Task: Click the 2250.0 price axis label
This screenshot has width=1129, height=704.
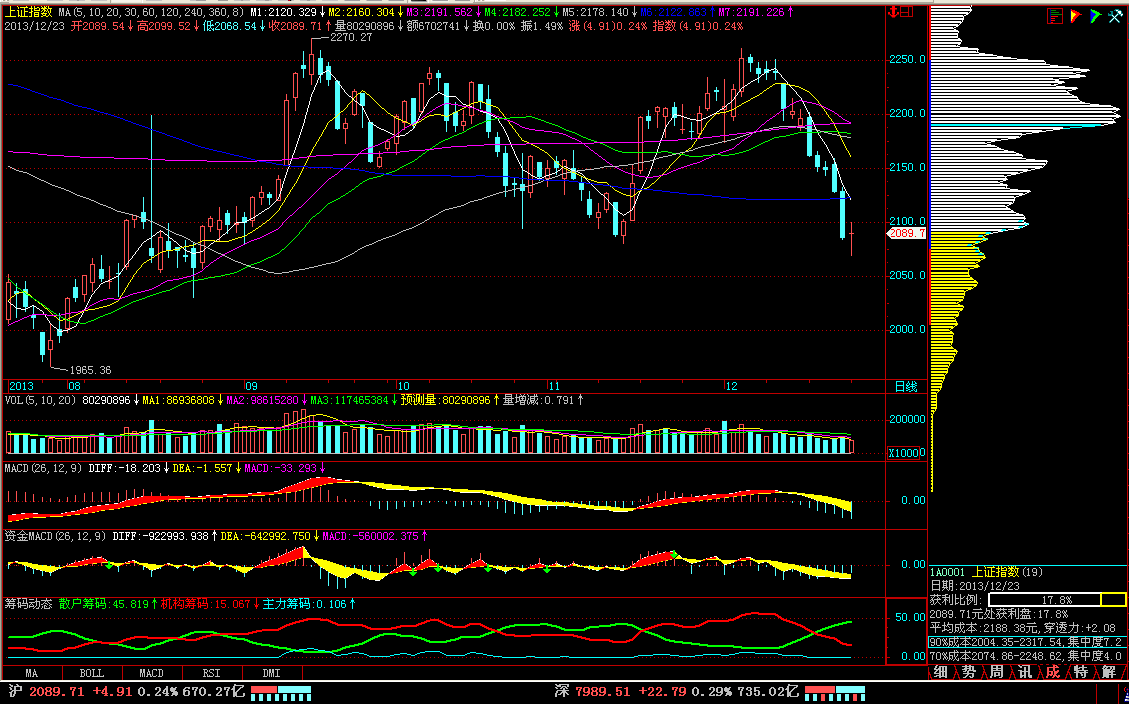Action: point(907,59)
